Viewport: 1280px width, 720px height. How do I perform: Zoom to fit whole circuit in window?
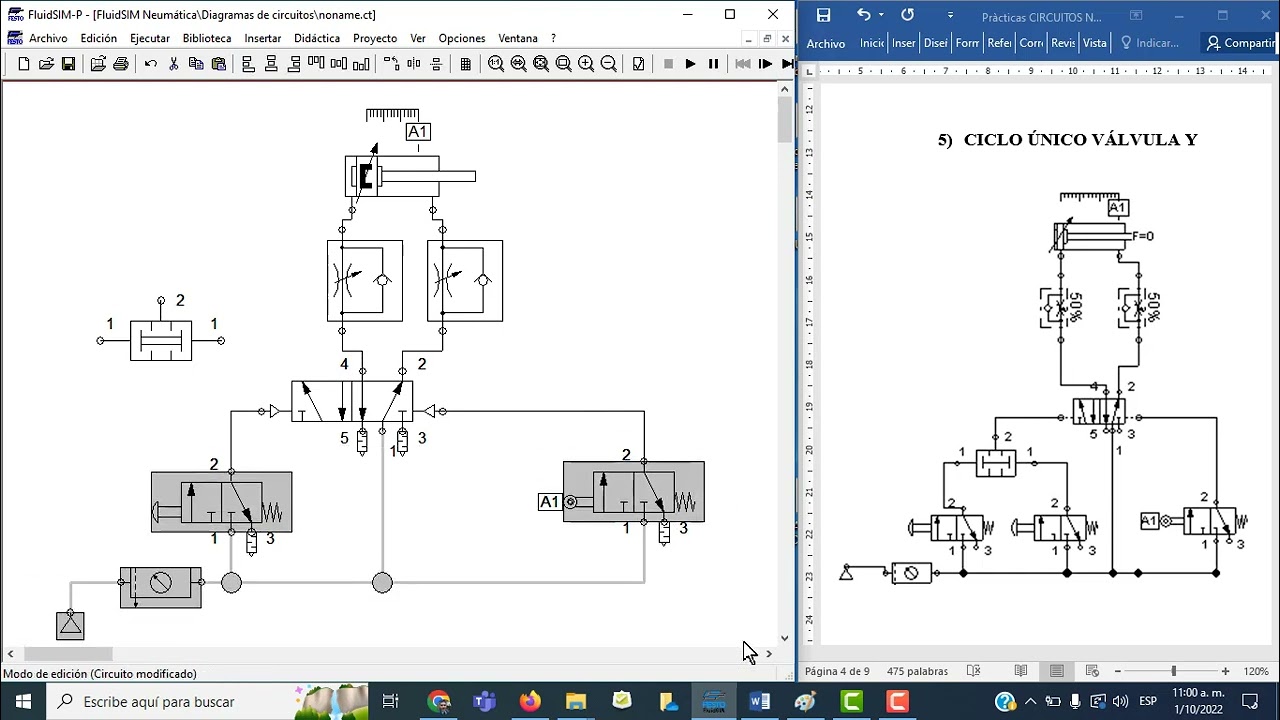(x=541, y=64)
